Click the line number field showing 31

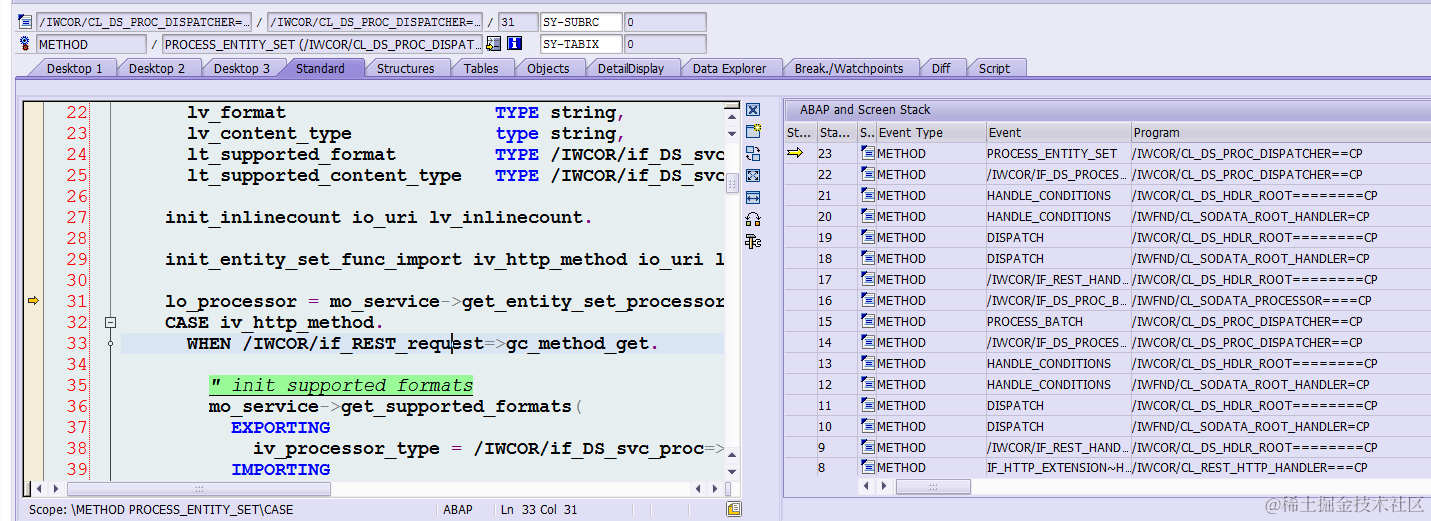coord(517,22)
